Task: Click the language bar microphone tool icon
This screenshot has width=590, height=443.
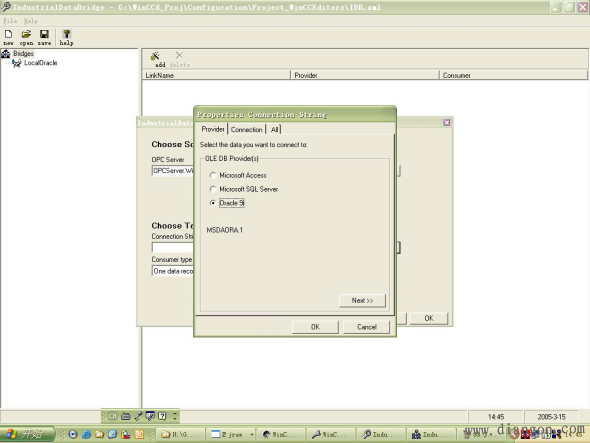Action: point(138,416)
